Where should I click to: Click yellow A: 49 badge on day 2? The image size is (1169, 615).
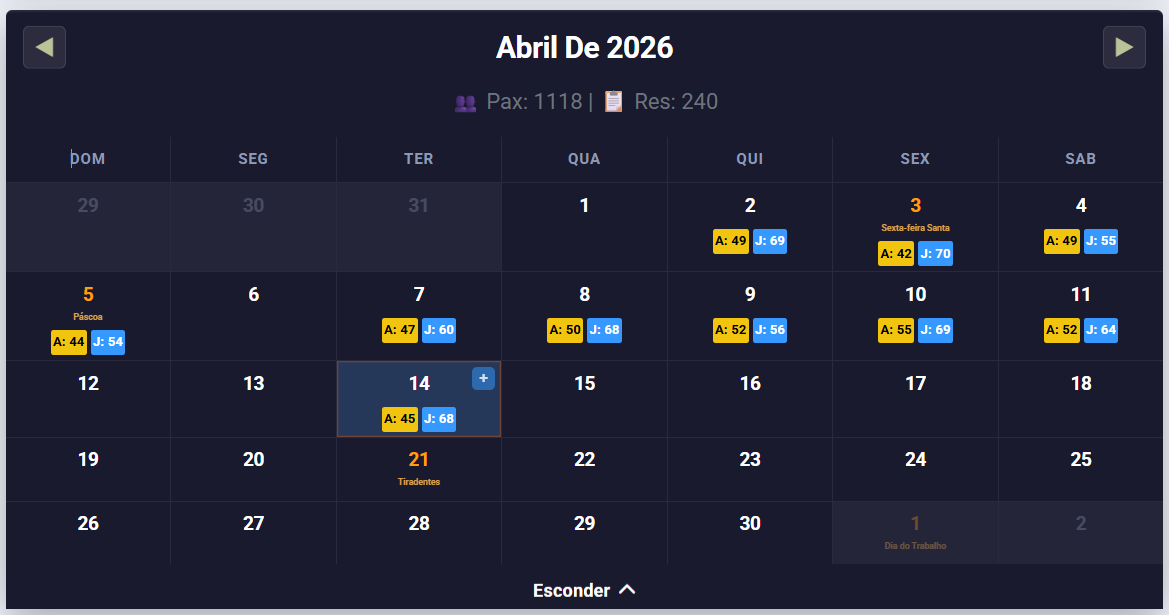tap(731, 241)
